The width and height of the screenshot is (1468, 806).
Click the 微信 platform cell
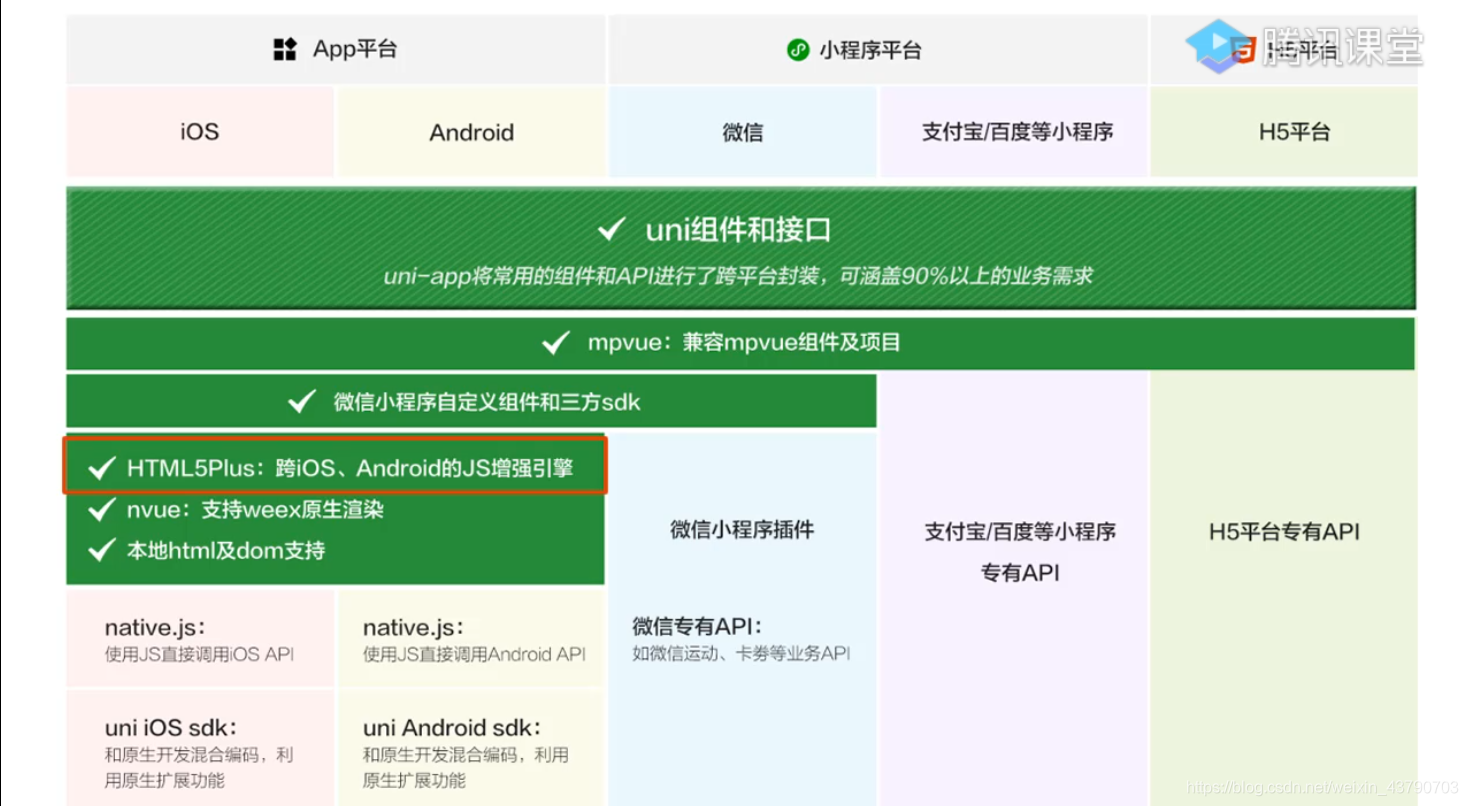(x=743, y=132)
